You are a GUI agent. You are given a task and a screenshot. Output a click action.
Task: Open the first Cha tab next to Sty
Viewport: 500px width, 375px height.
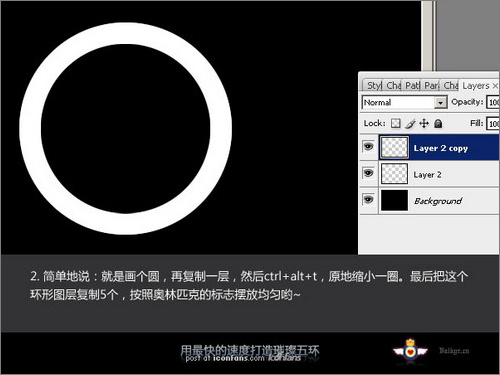393,86
